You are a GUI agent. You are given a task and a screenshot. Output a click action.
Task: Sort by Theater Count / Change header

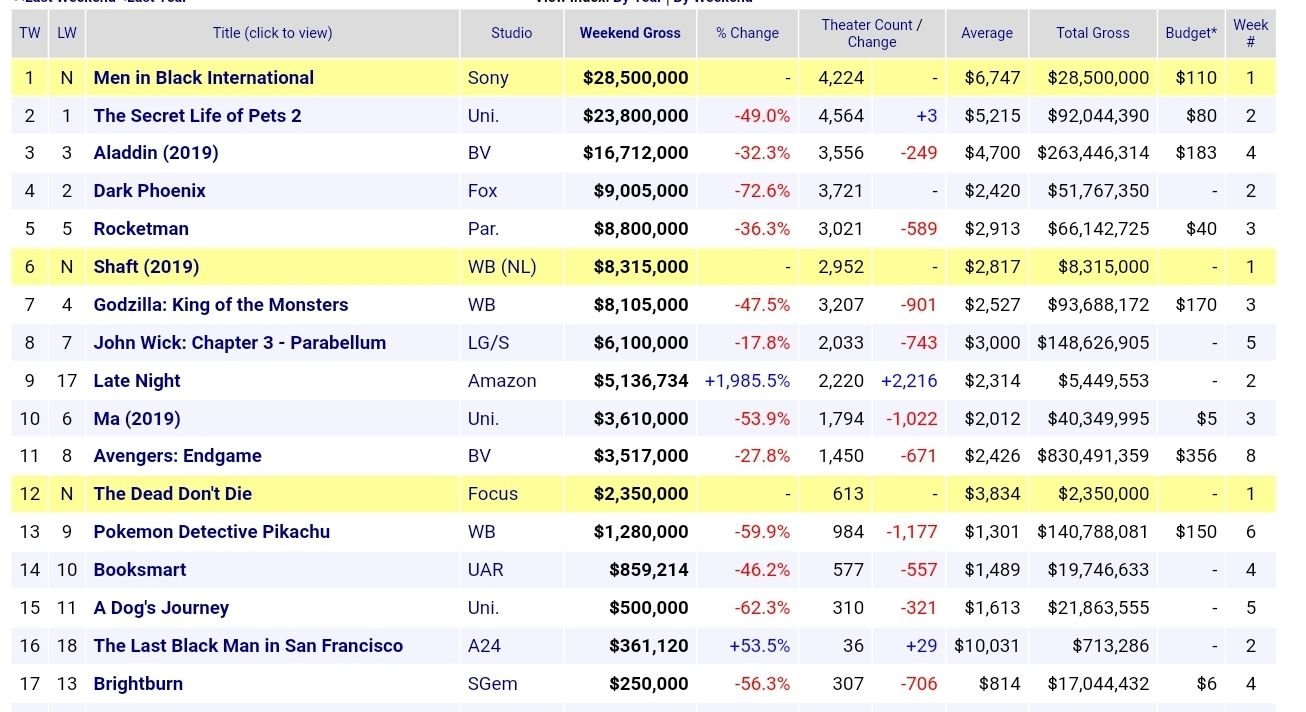coord(872,33)
